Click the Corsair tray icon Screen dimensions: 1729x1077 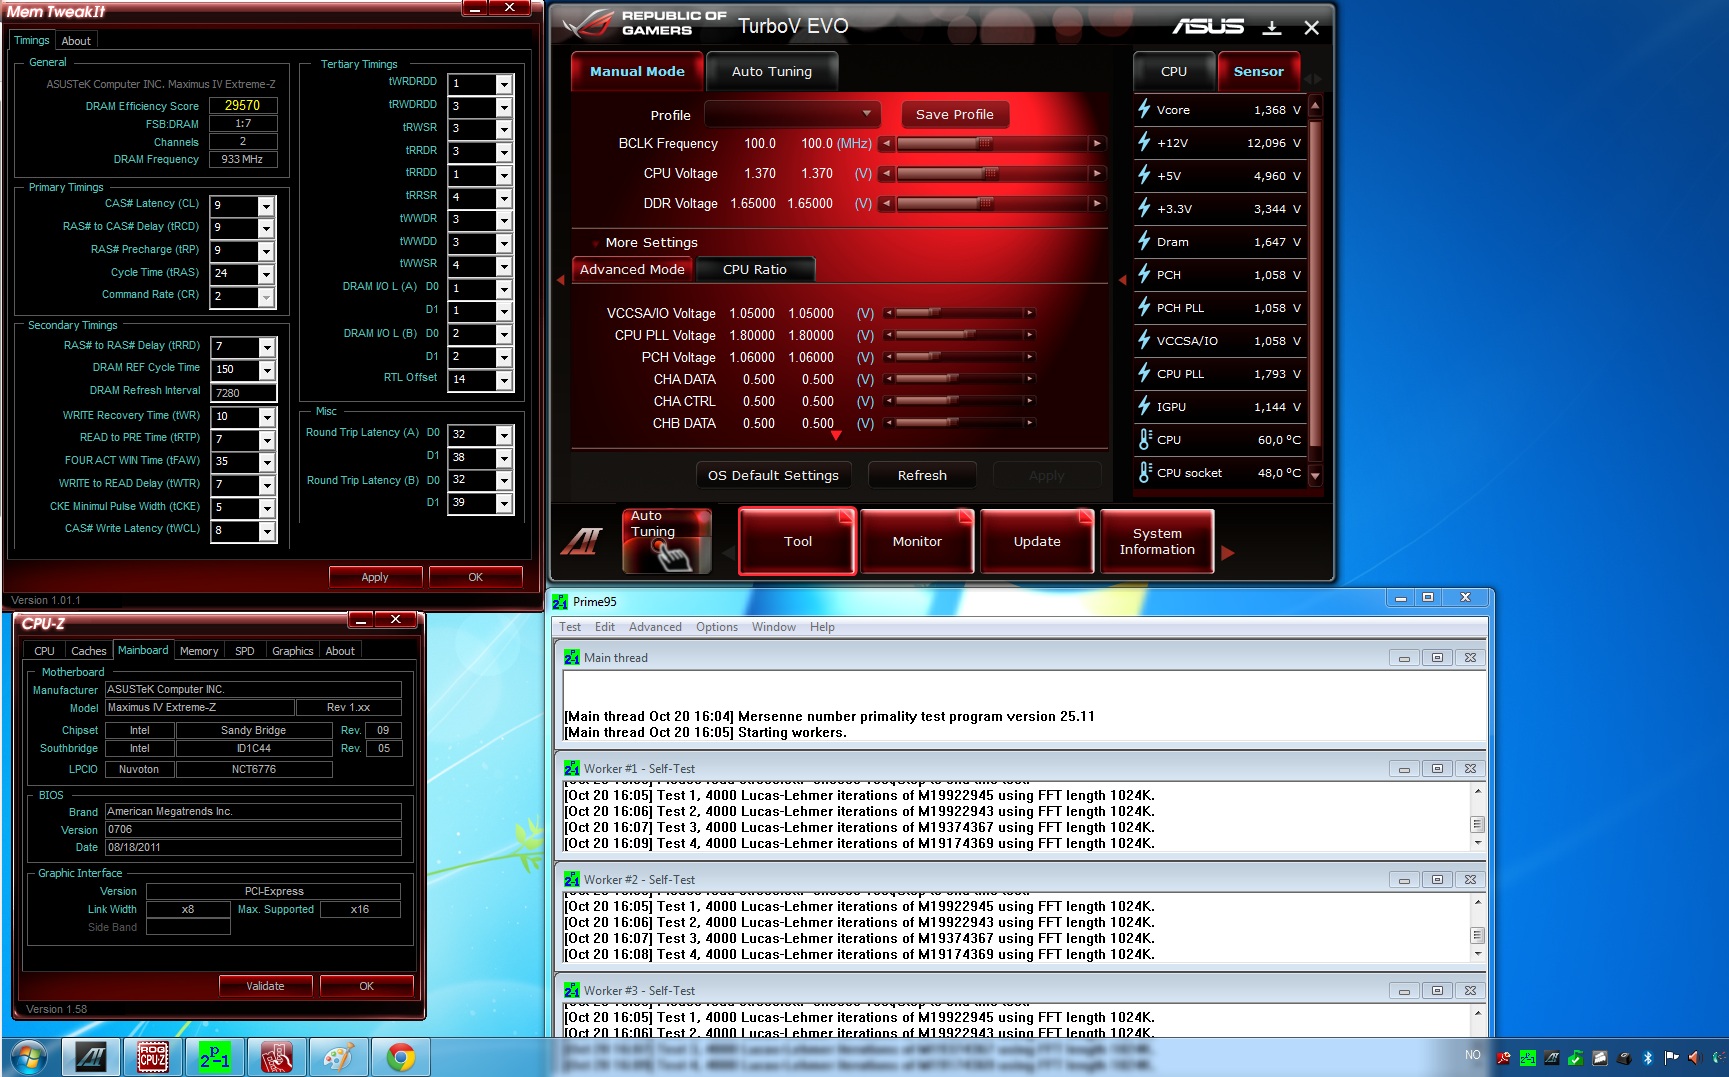[x=1600, y=1058]
